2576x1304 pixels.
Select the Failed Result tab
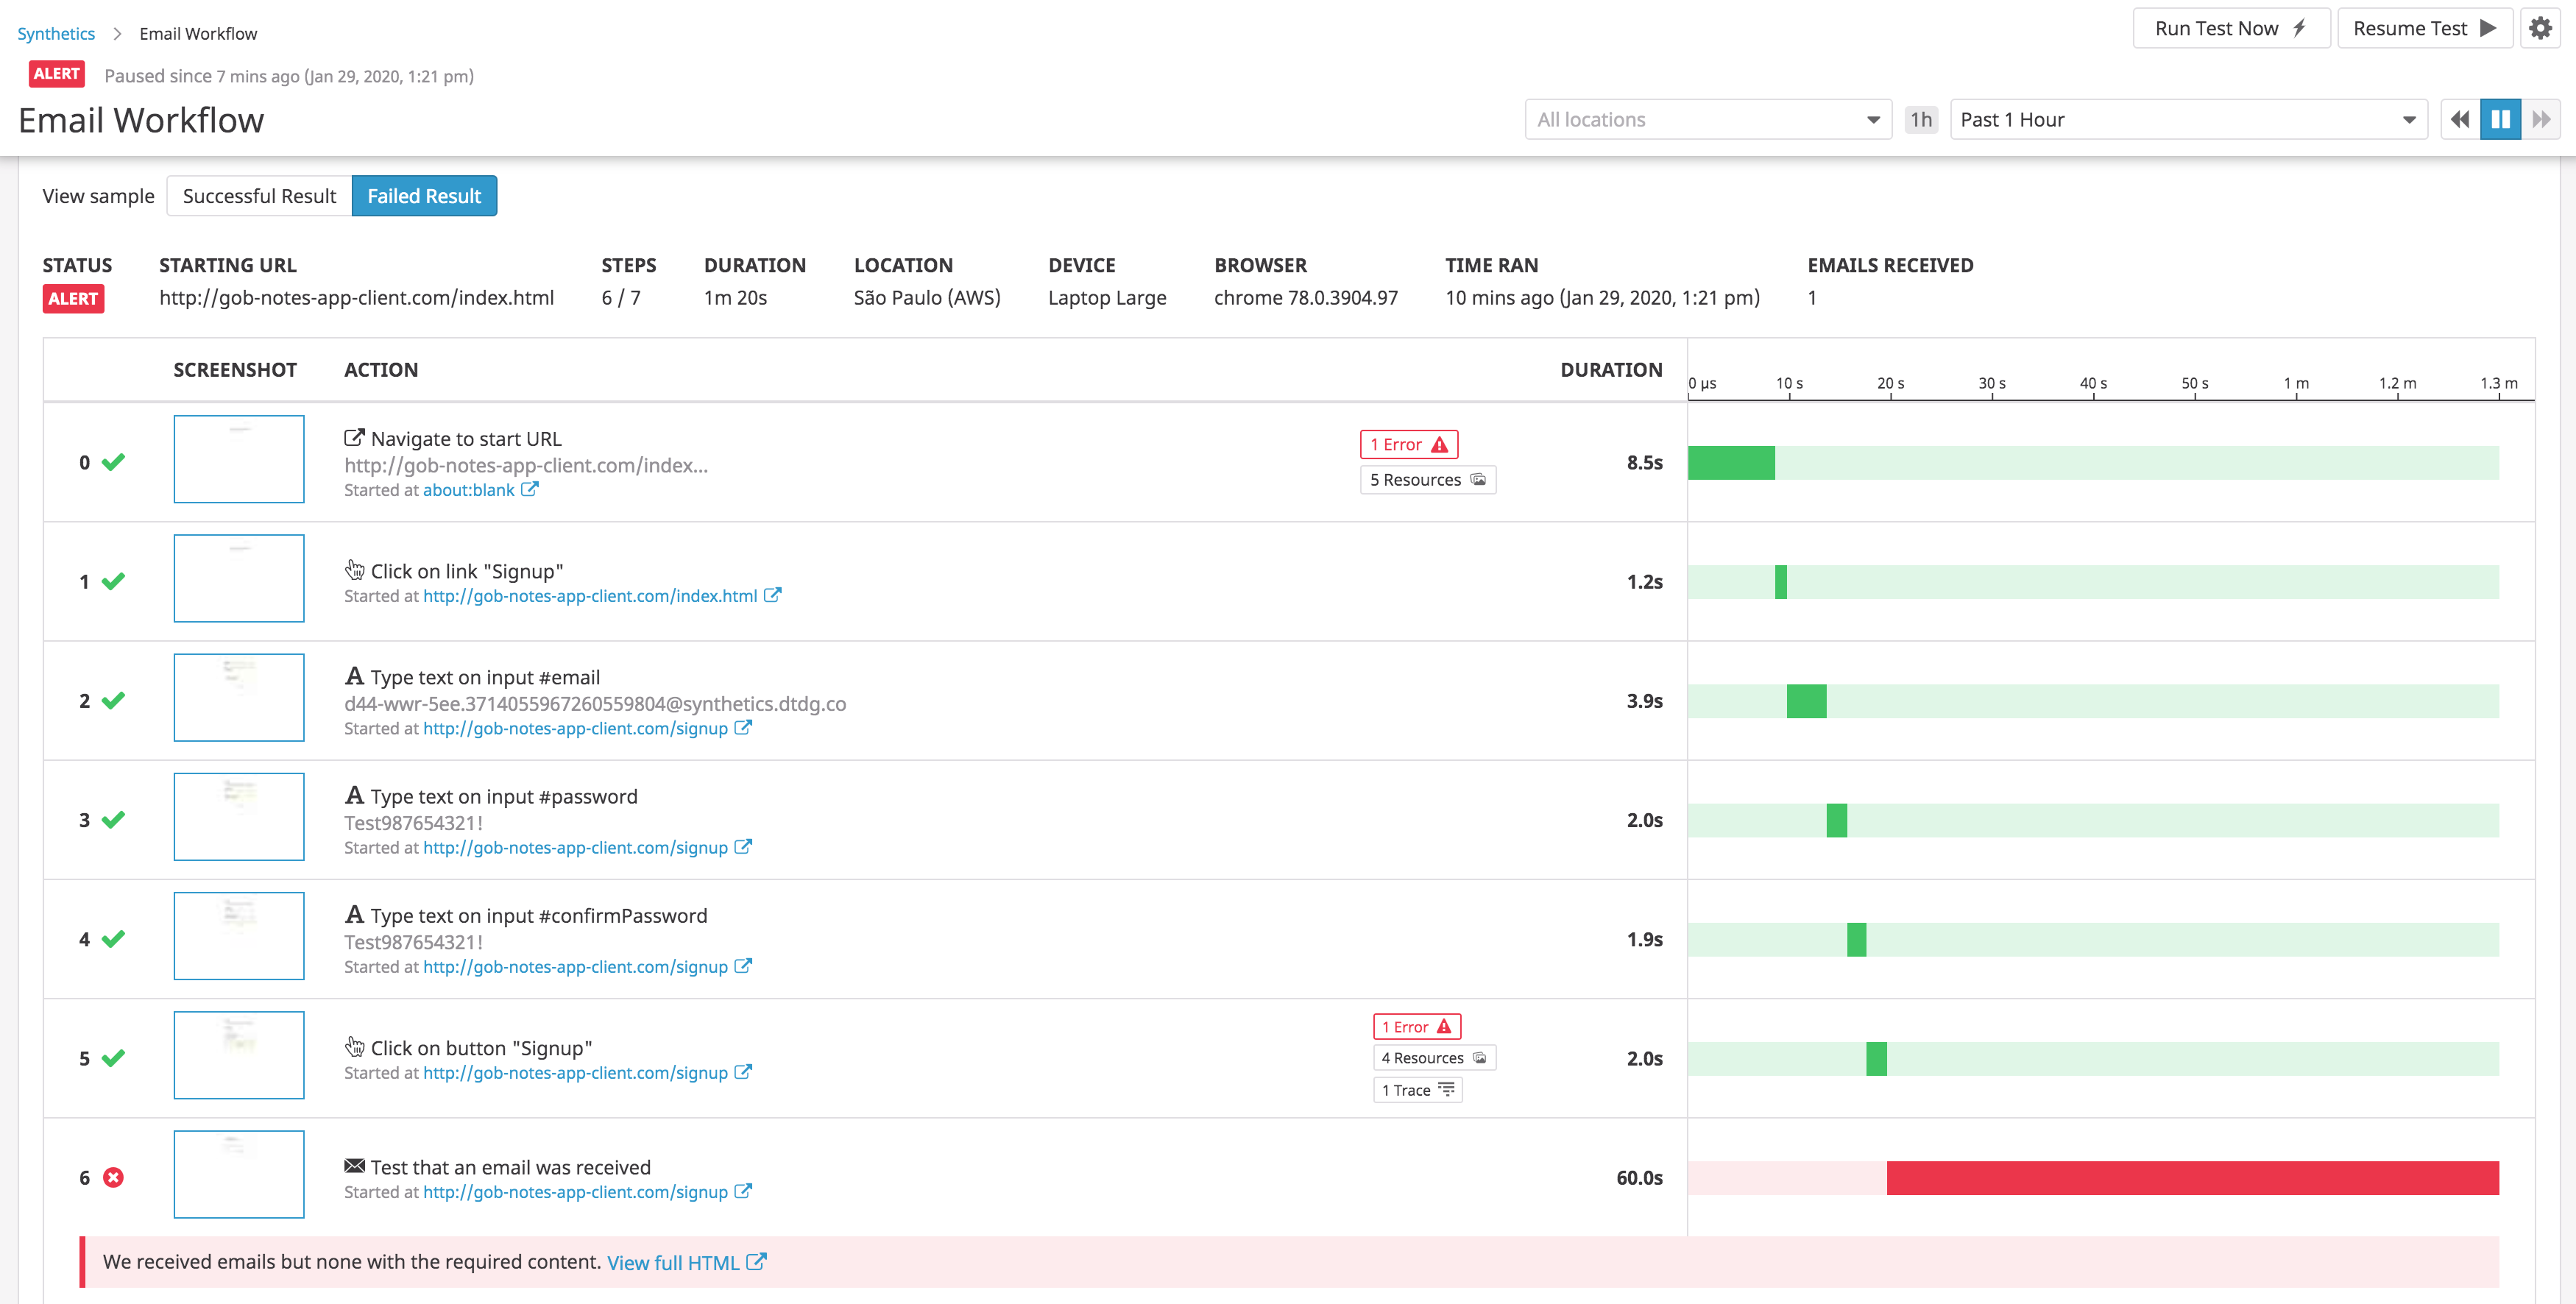424,195
